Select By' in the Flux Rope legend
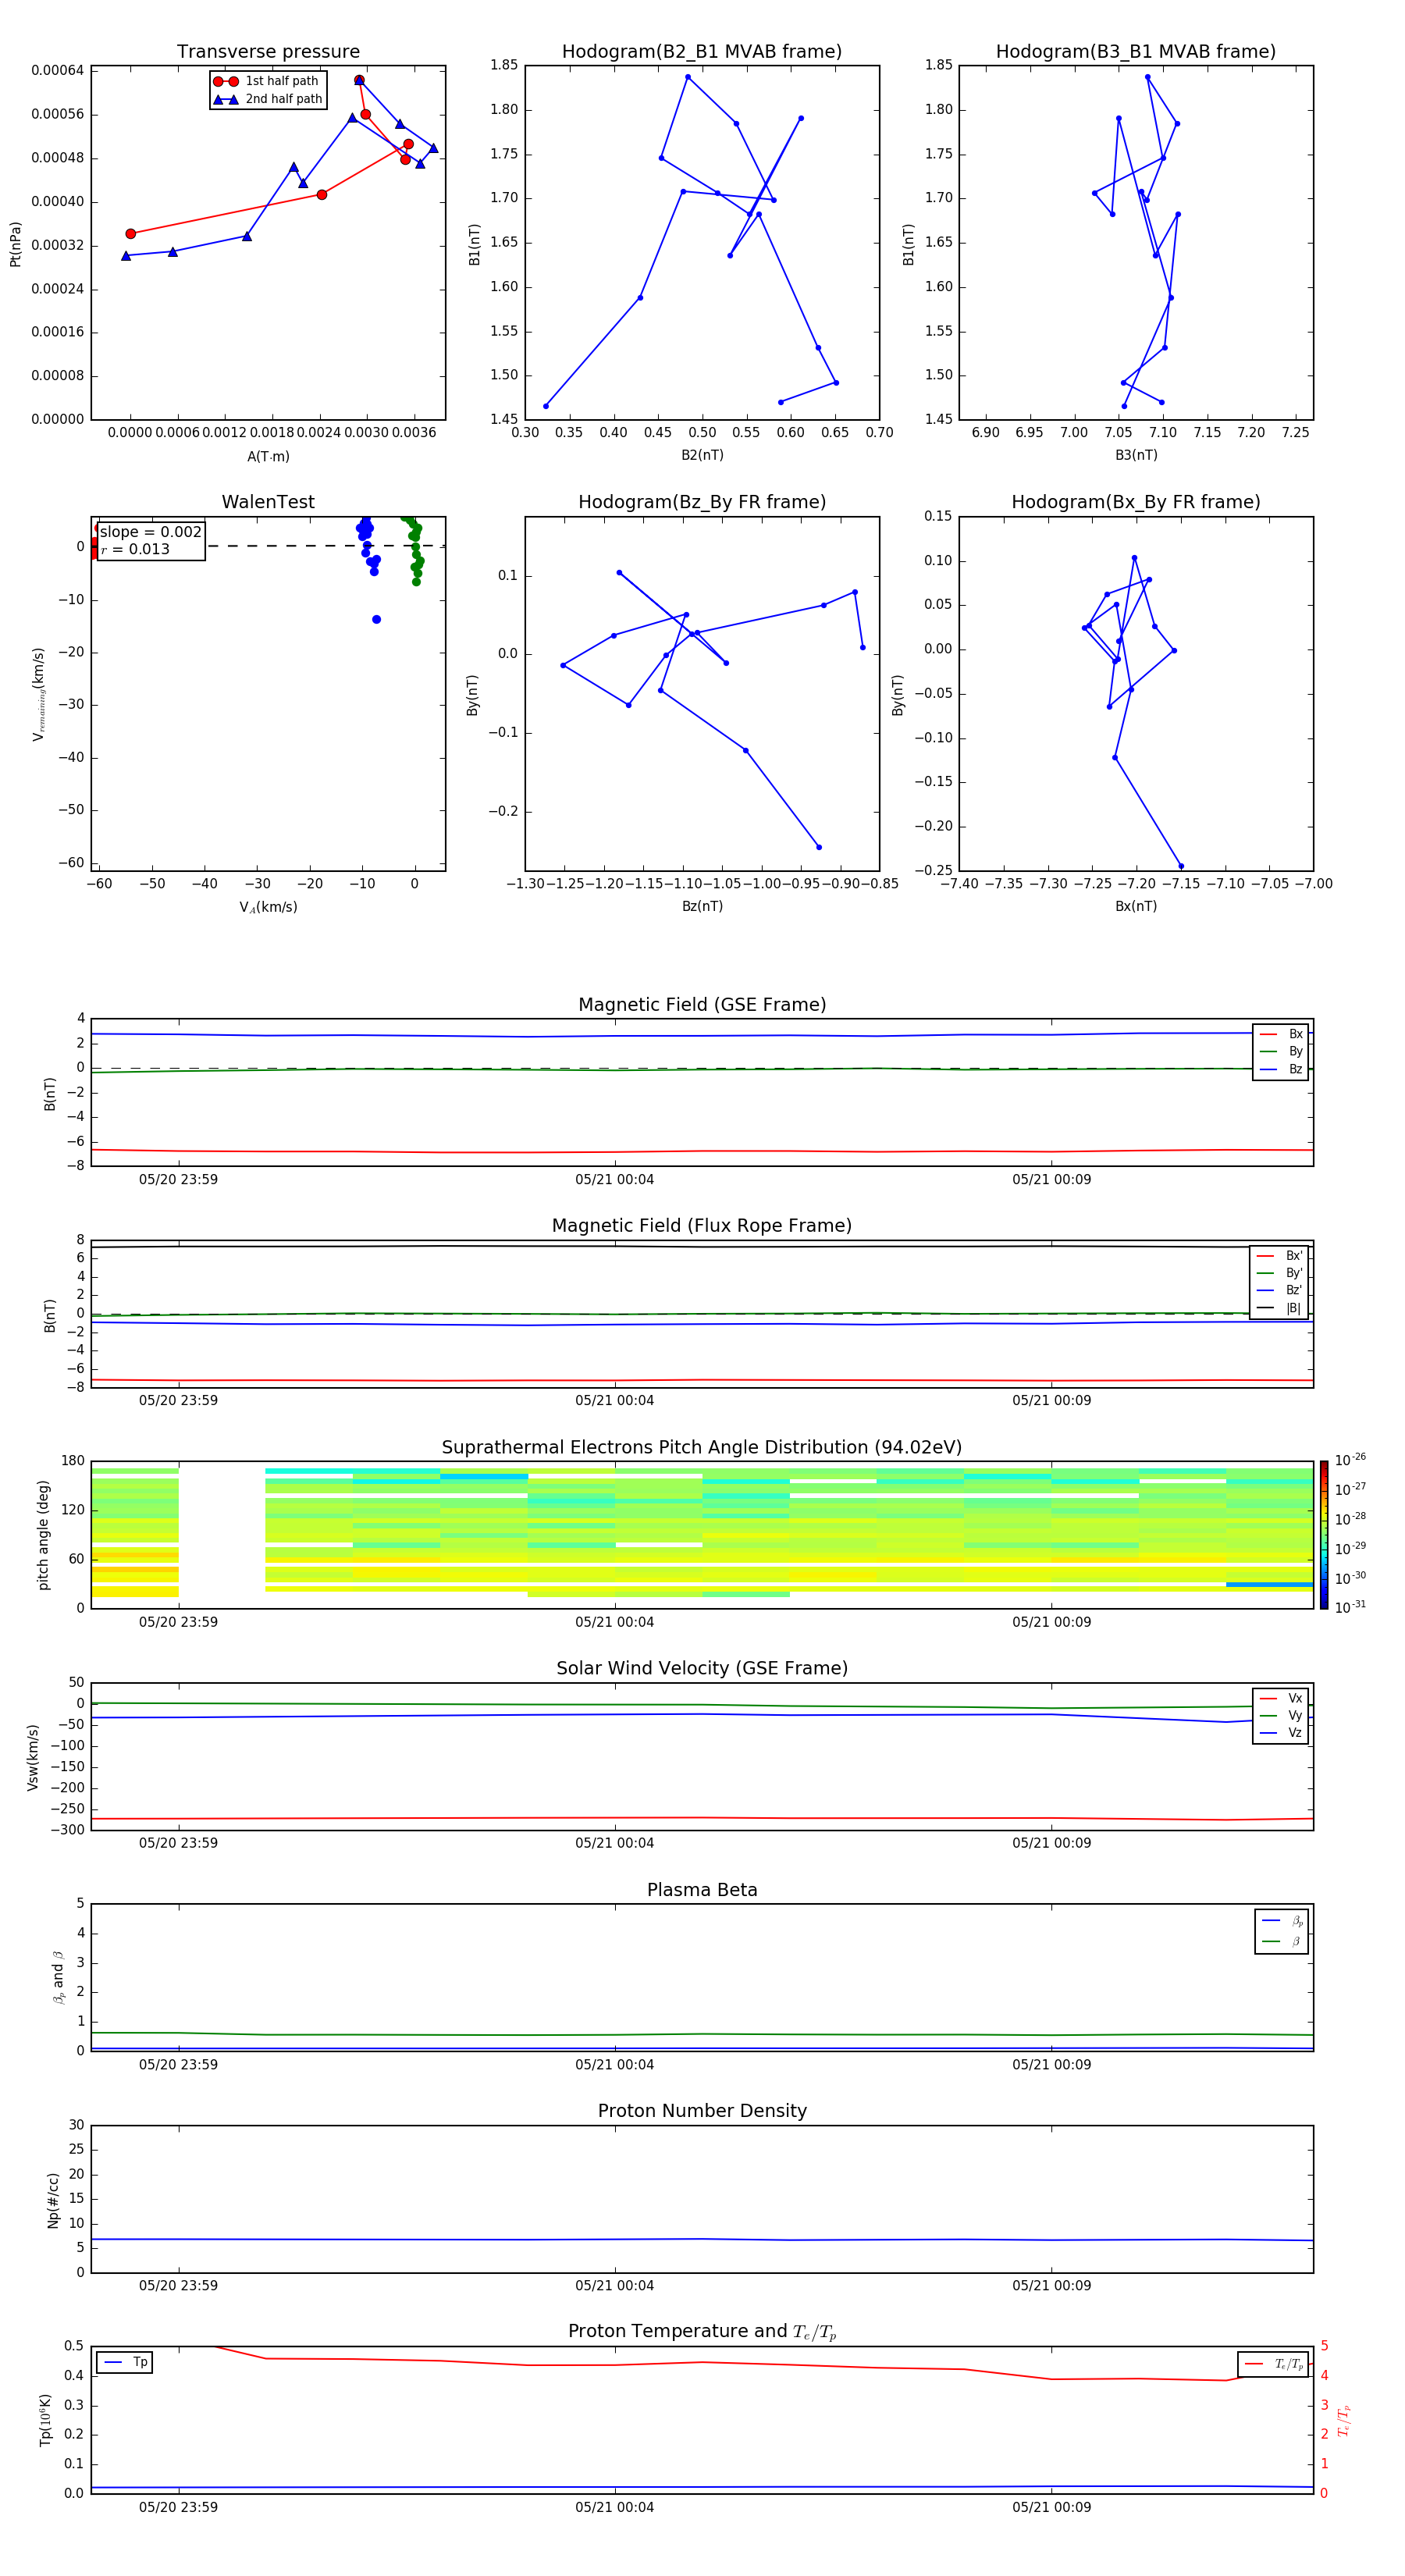The width and height of the screenshot is (1405, 2576). pos(1280,1273)
